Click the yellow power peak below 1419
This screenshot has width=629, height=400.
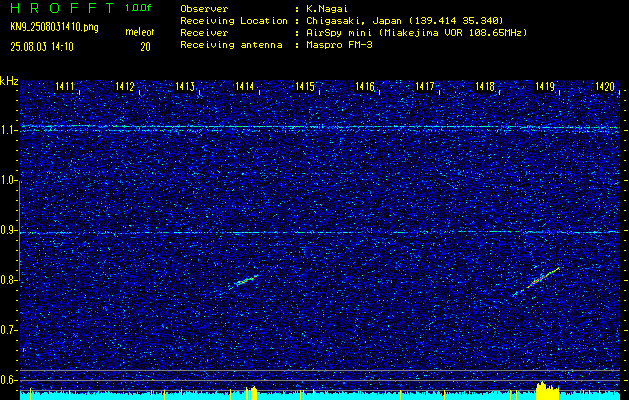(x=547, y=391)
